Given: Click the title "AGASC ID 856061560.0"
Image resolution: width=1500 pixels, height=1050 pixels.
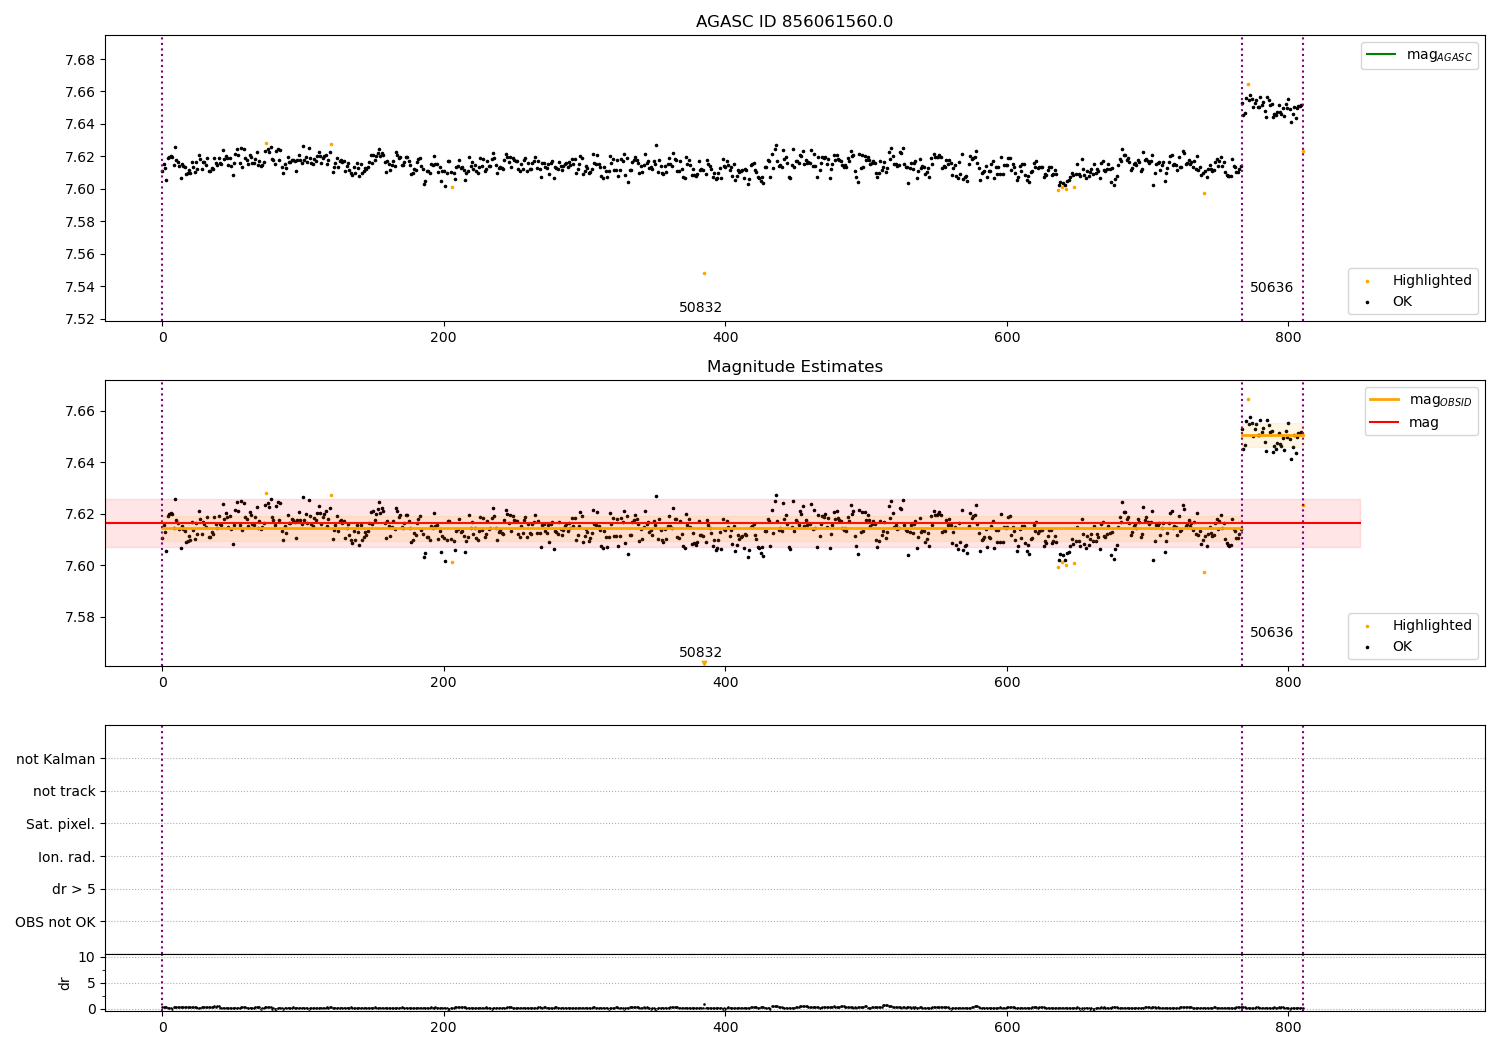Looking at the screenshot, I should [794, 22].
